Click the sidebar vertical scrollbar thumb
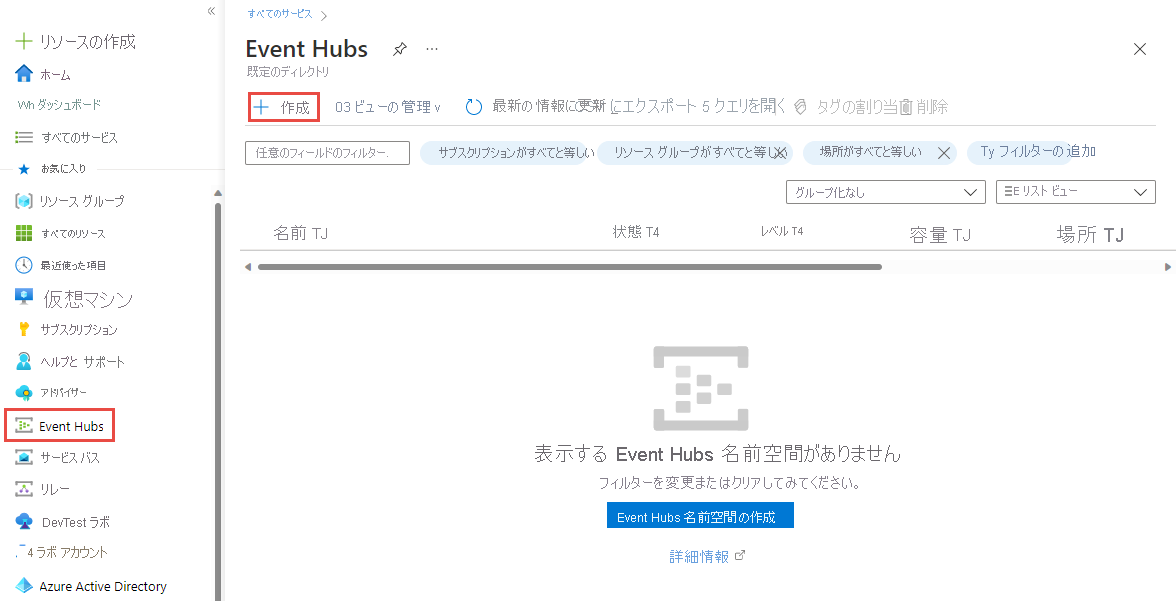This screenshot has width=1176, height=601. coord(218,401)
